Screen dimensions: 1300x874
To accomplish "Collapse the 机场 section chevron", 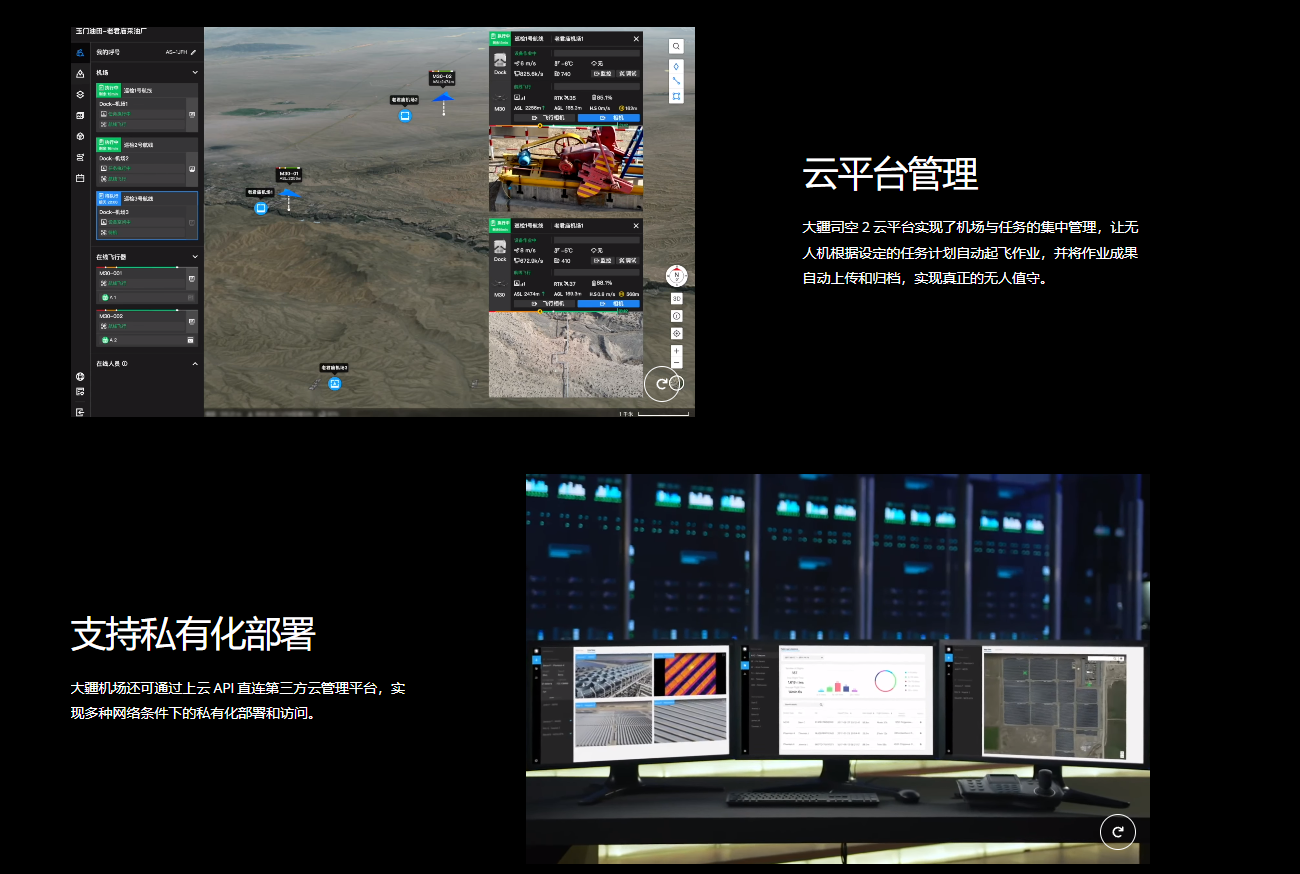I will point(195,73).
